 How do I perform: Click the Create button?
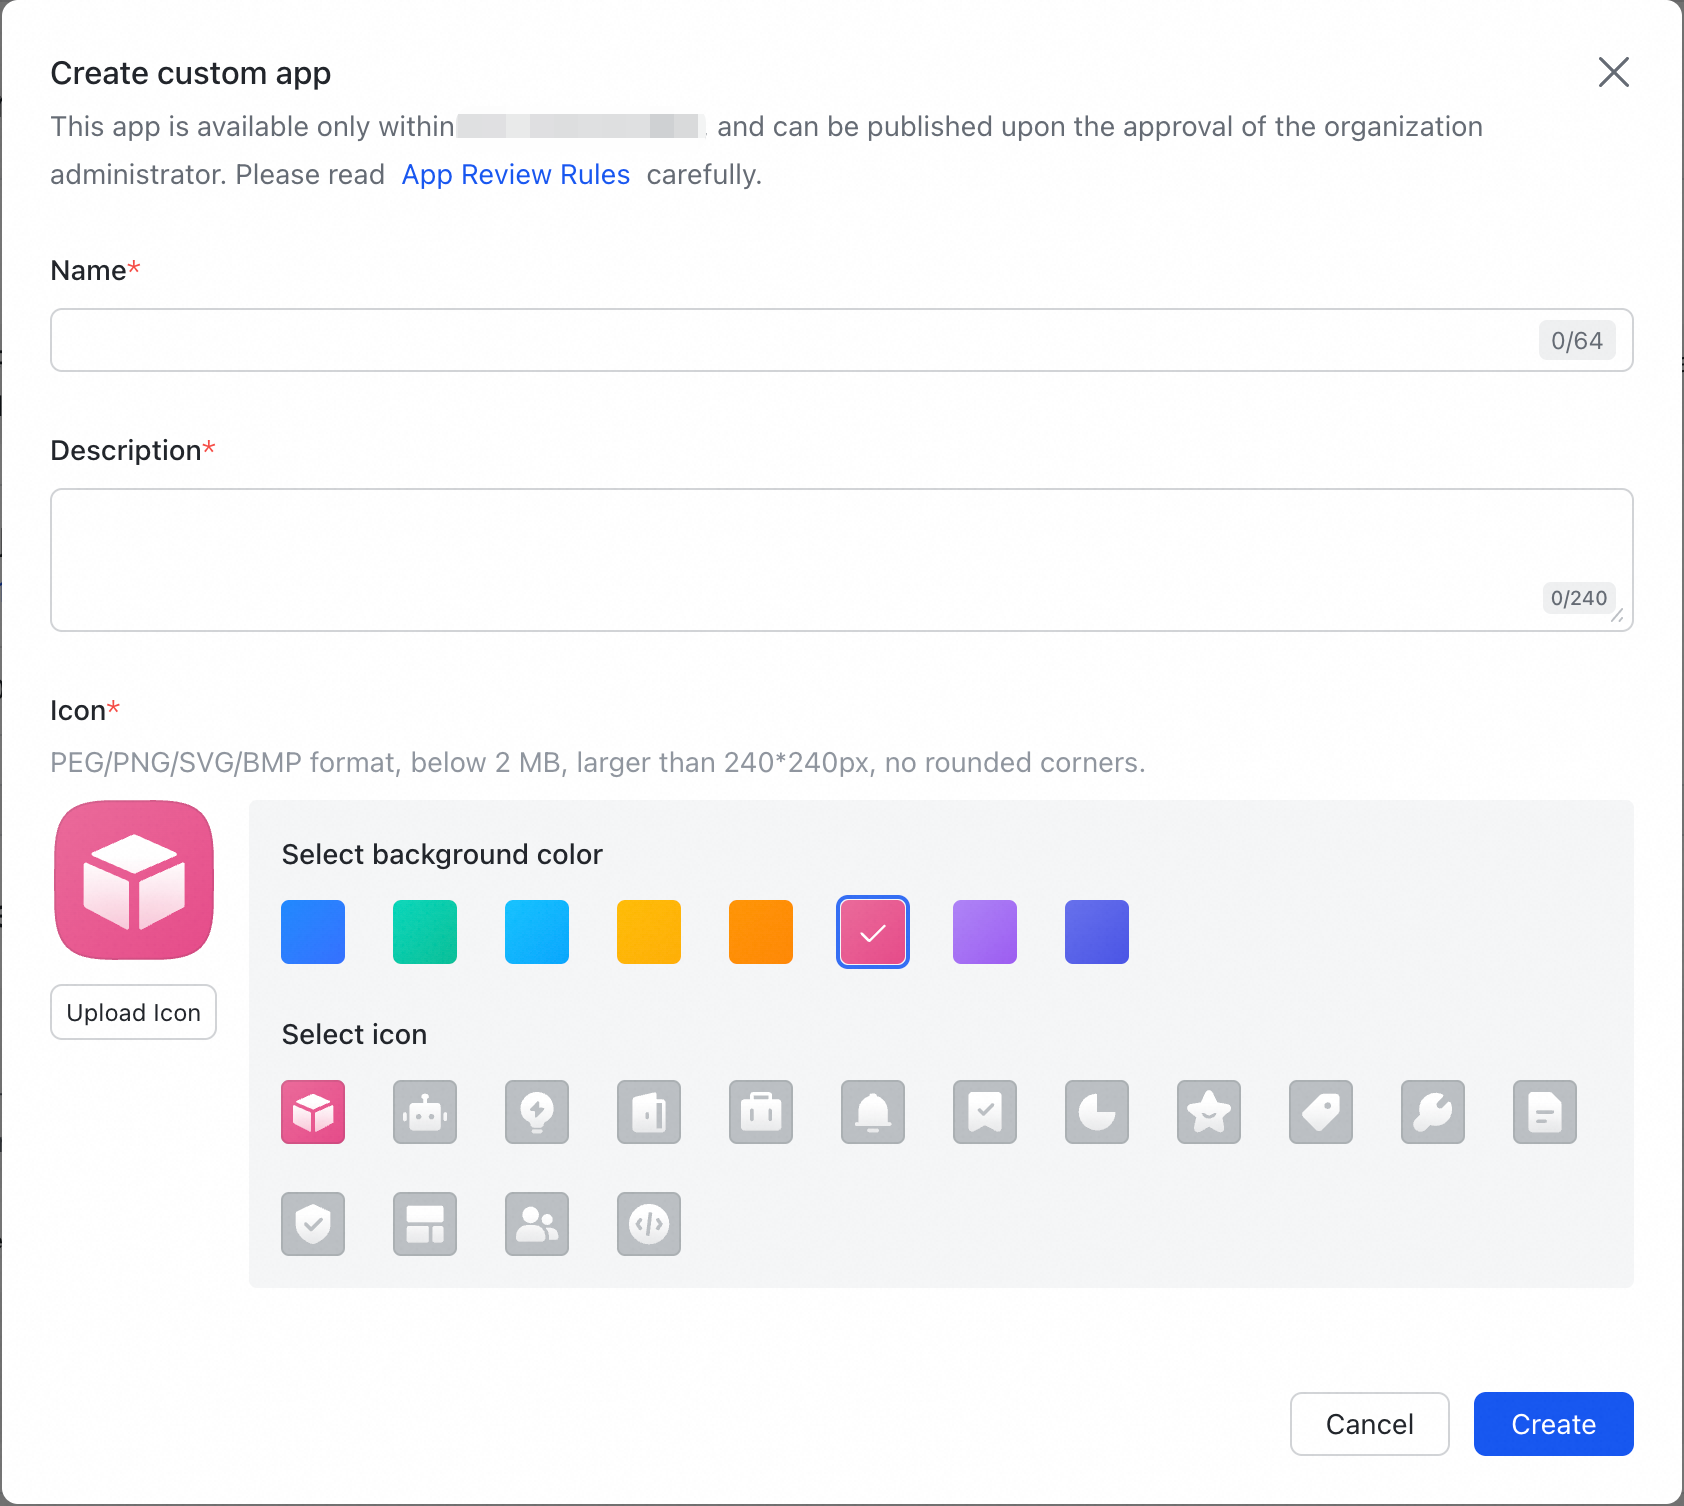click(x=1553, y=1424)
